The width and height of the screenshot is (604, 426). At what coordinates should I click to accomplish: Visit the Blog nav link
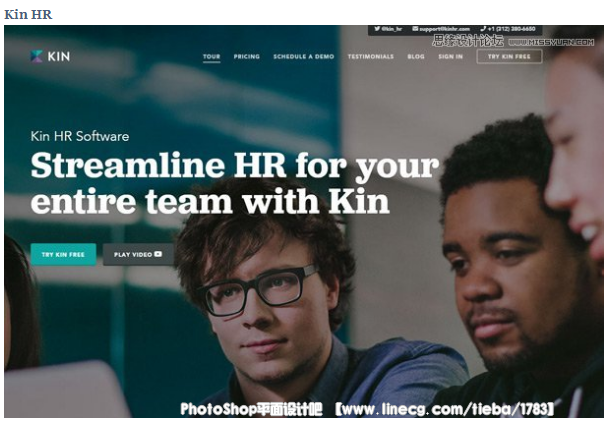point(416,57)
